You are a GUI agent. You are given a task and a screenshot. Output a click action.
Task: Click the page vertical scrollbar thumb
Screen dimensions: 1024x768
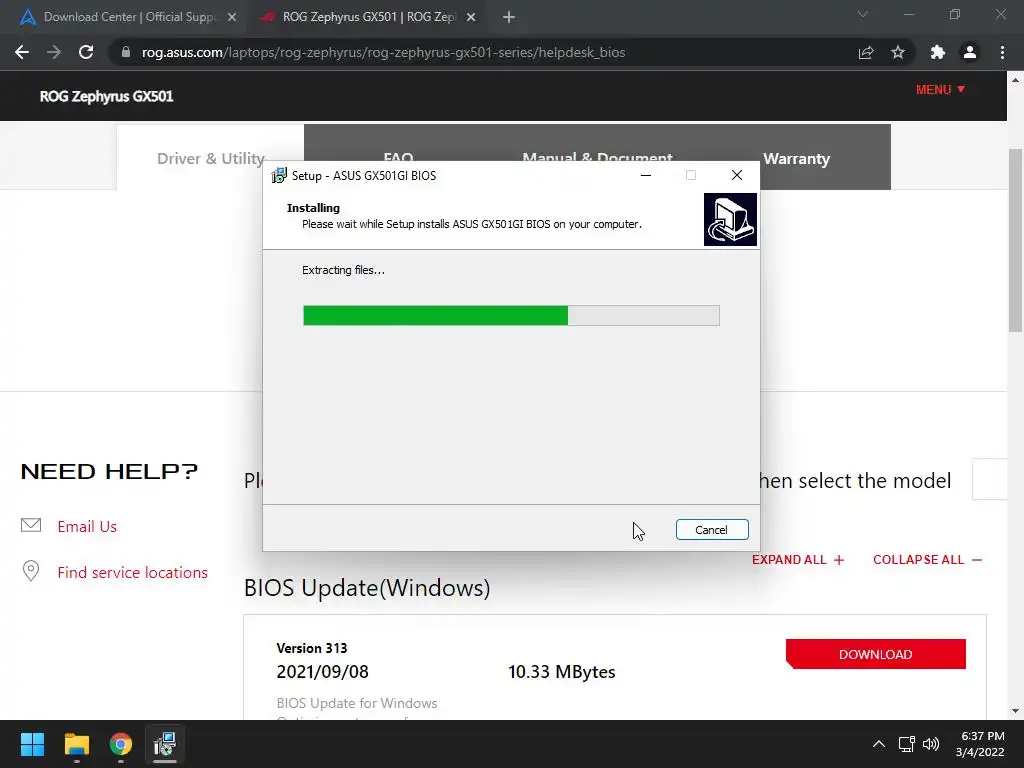(1015, 240)
